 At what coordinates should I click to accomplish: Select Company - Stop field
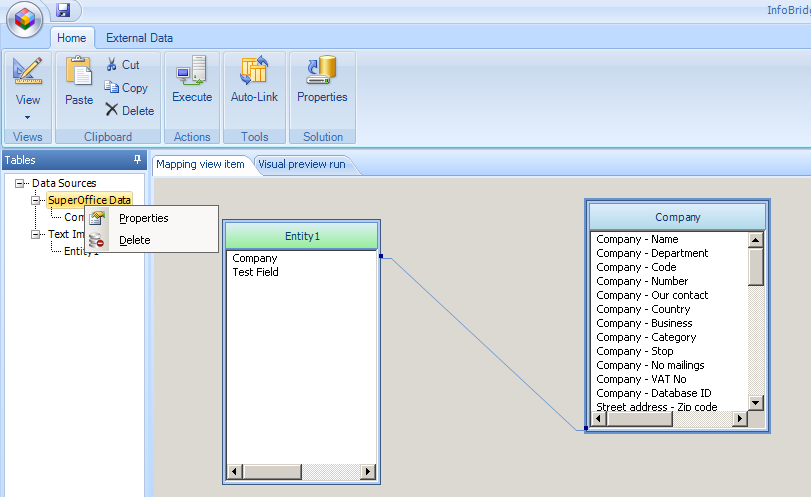[635, 351]
